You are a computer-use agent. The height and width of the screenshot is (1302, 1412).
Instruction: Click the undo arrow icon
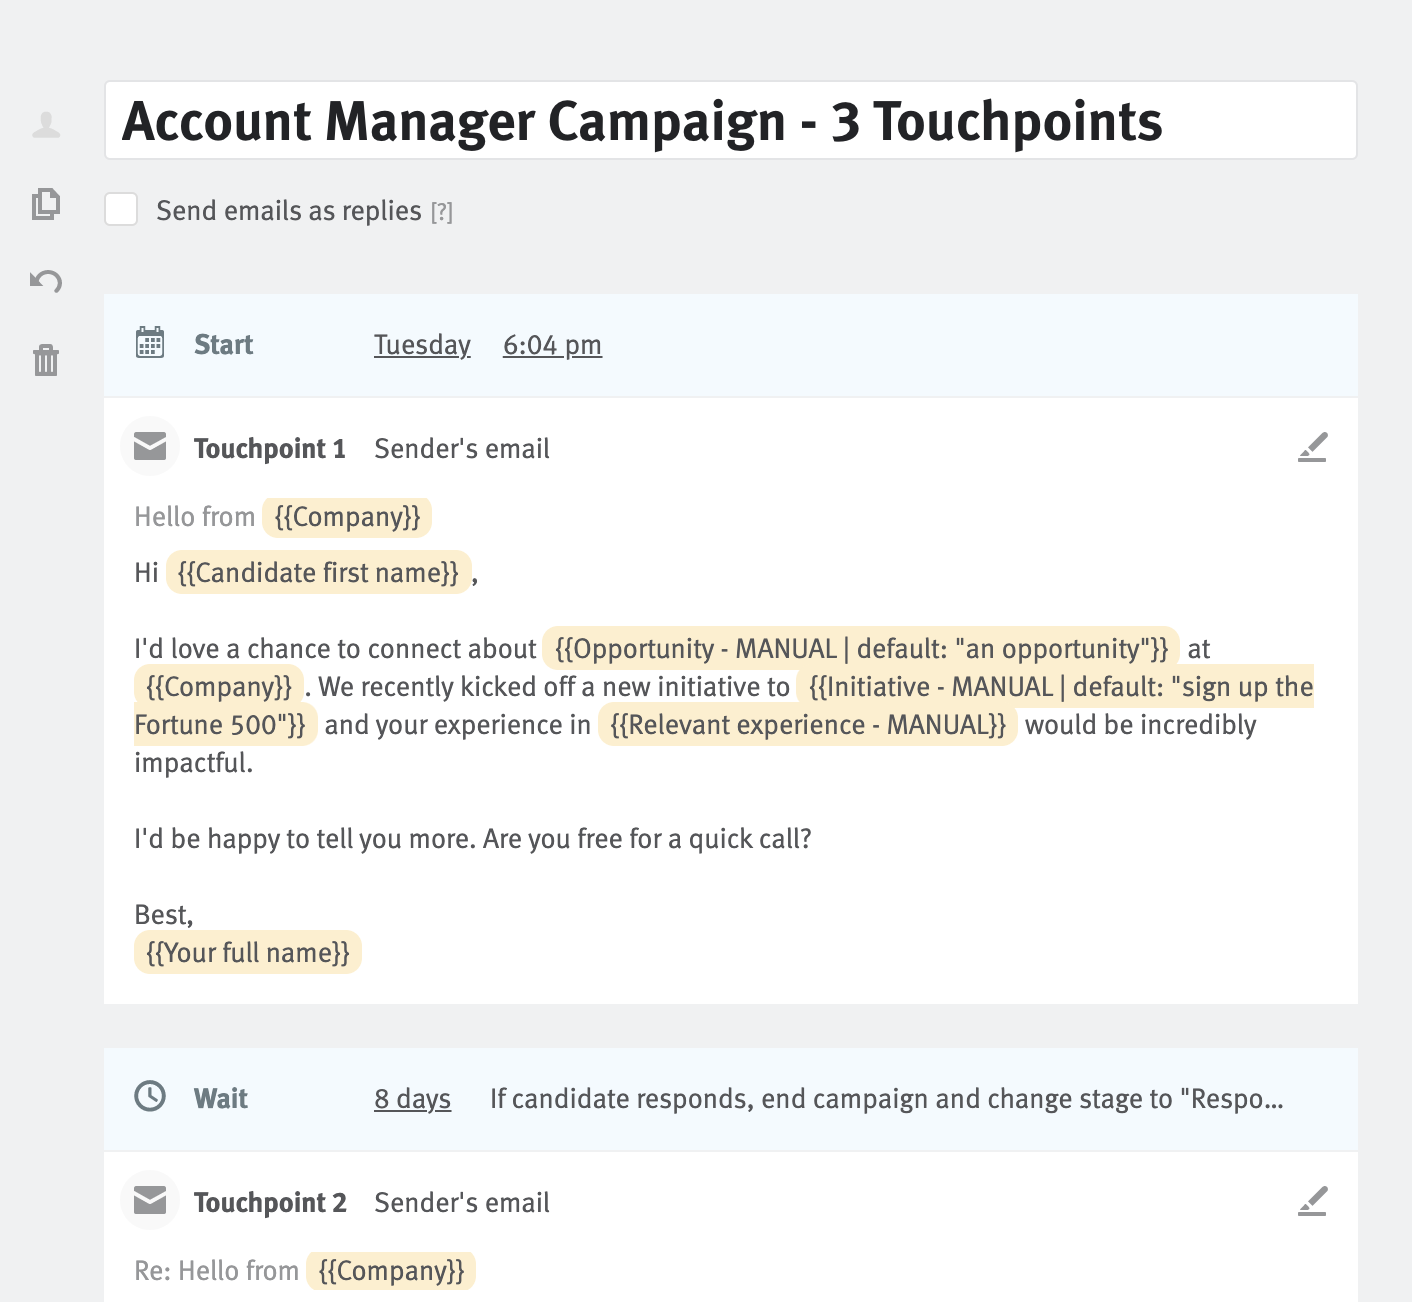click(x=46, y=281)
